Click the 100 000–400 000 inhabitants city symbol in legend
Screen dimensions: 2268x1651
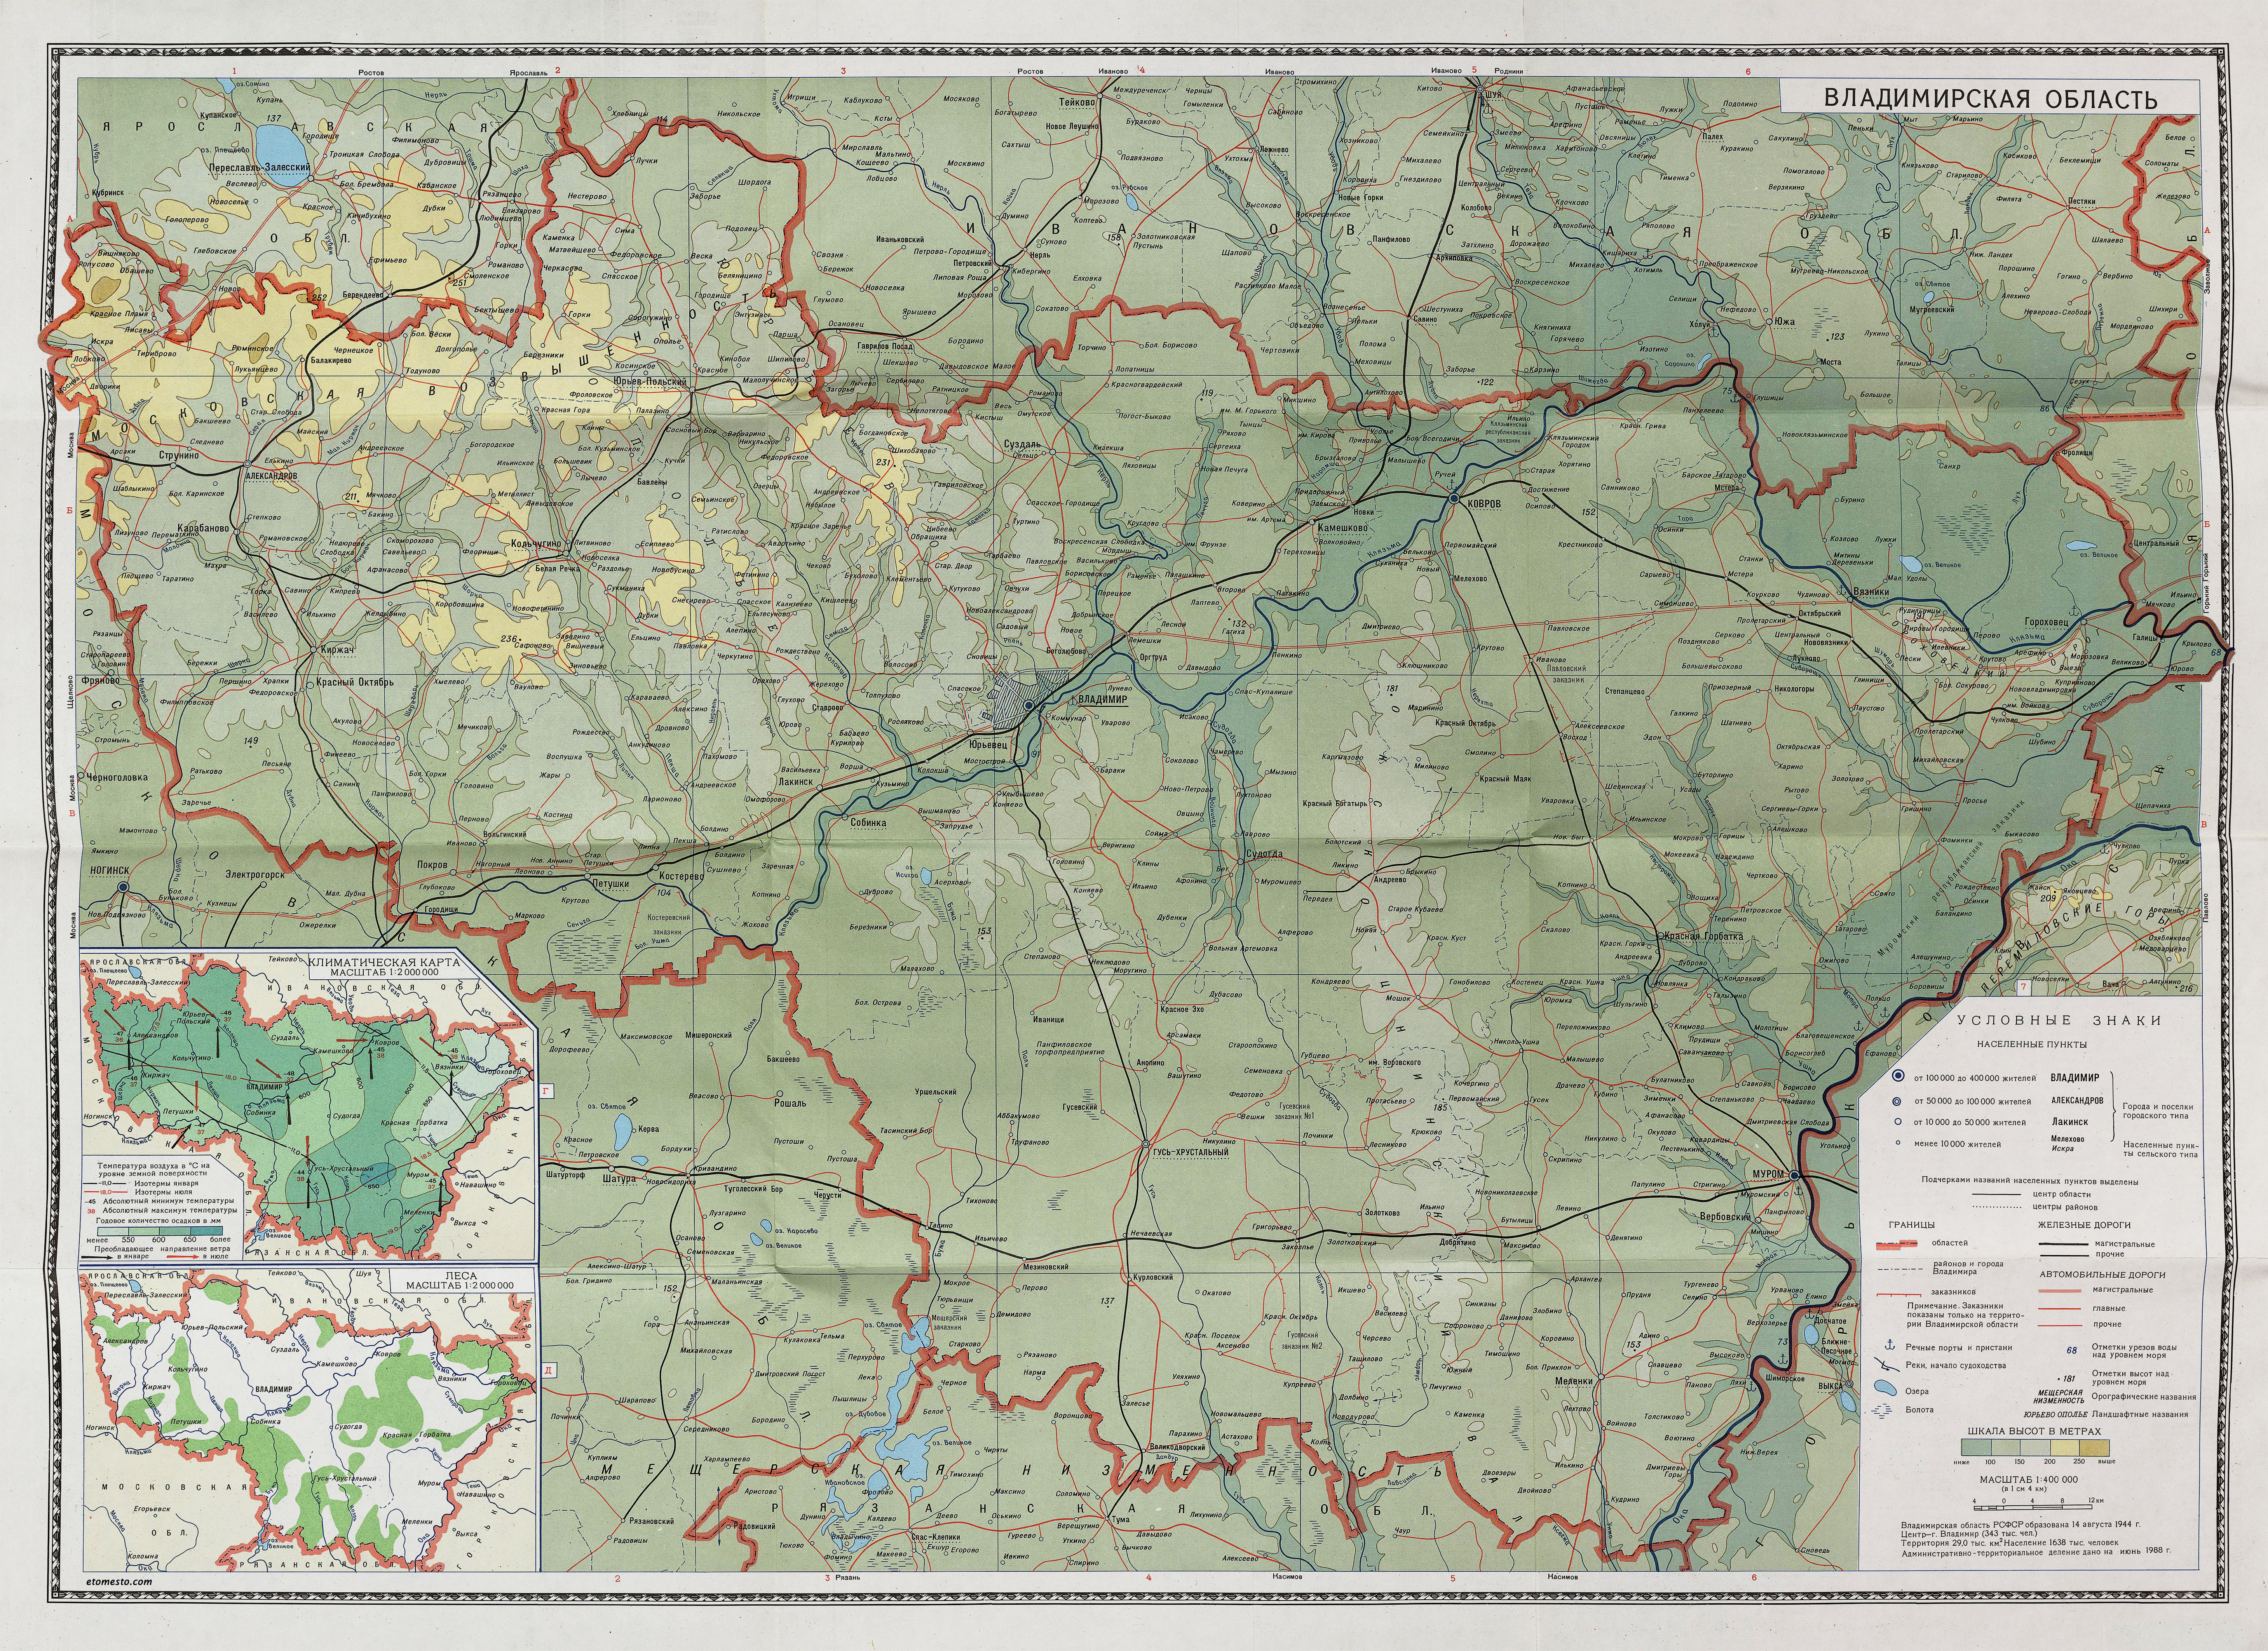pyautogui.click(x=1899, y=1075)
